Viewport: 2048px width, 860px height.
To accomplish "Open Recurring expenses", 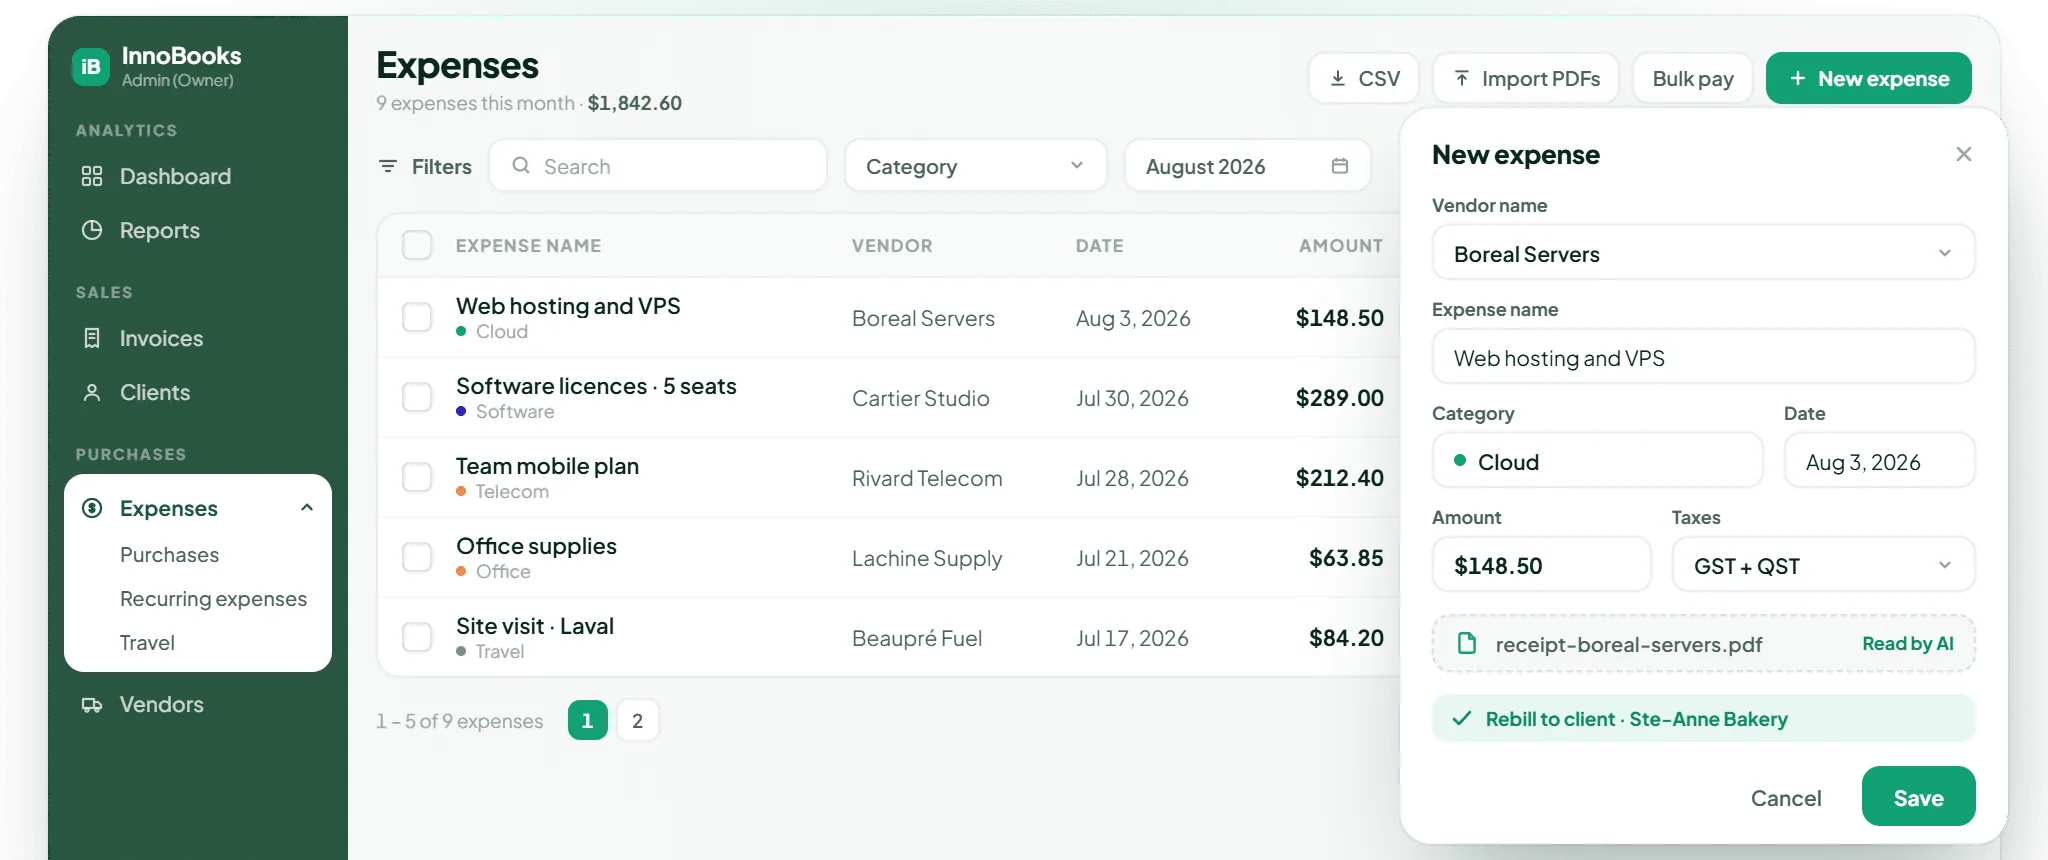I will click(213, 598).
